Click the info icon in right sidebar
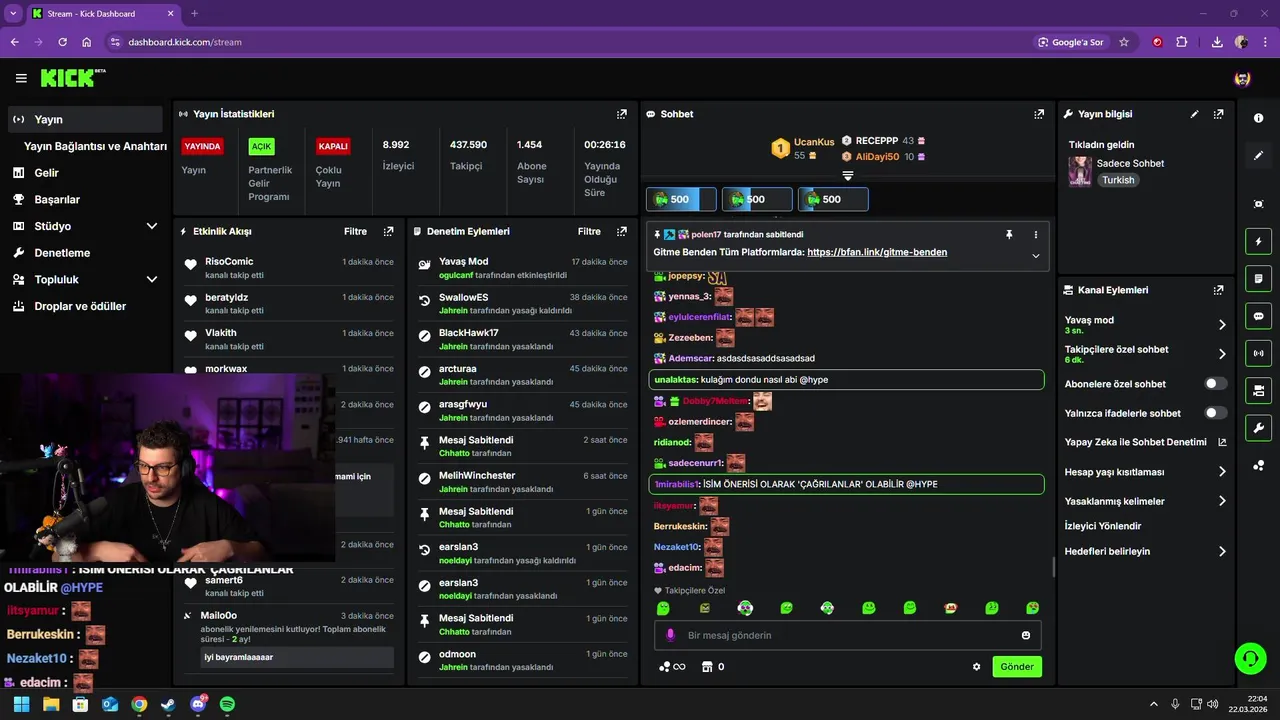The image size is (1280, 720). (x=1258, y=118)
